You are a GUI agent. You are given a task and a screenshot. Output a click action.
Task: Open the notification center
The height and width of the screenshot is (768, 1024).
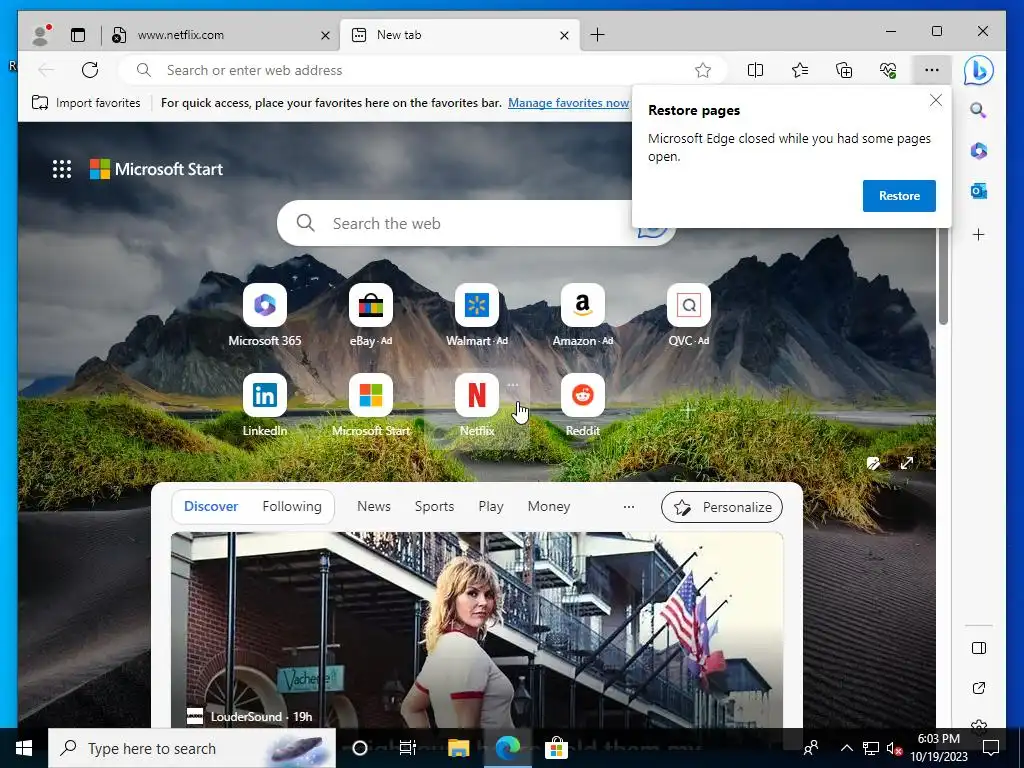coord(991,748)
